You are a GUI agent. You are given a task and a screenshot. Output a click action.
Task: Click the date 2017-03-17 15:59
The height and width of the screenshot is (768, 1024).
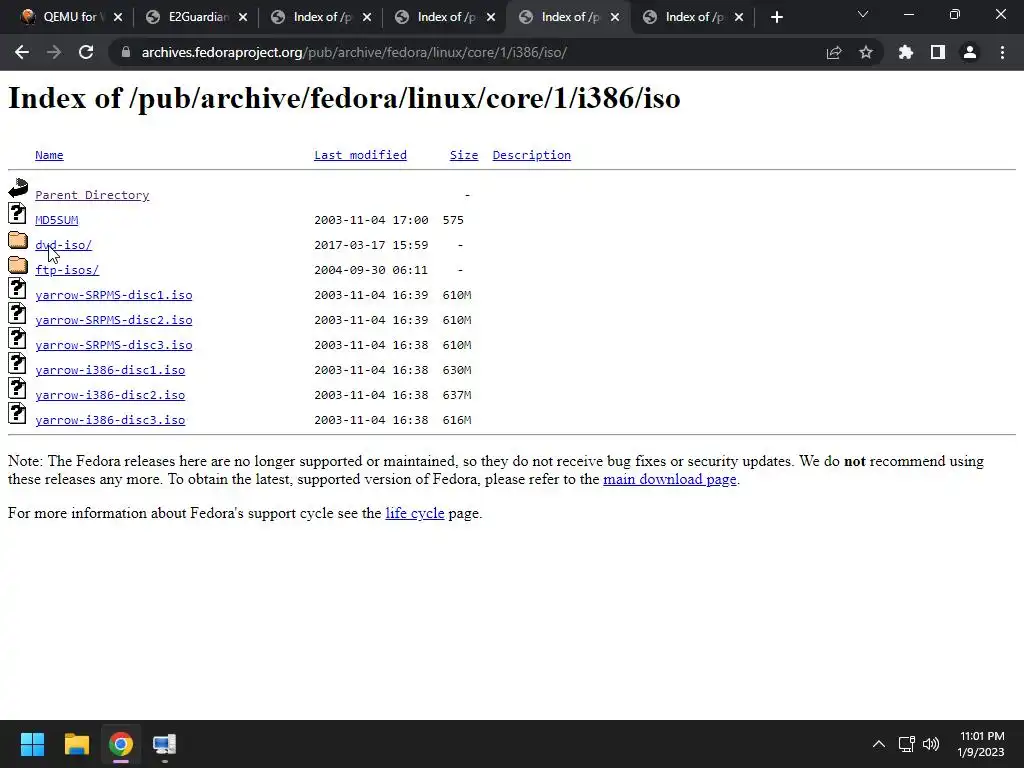coord(371,245)
